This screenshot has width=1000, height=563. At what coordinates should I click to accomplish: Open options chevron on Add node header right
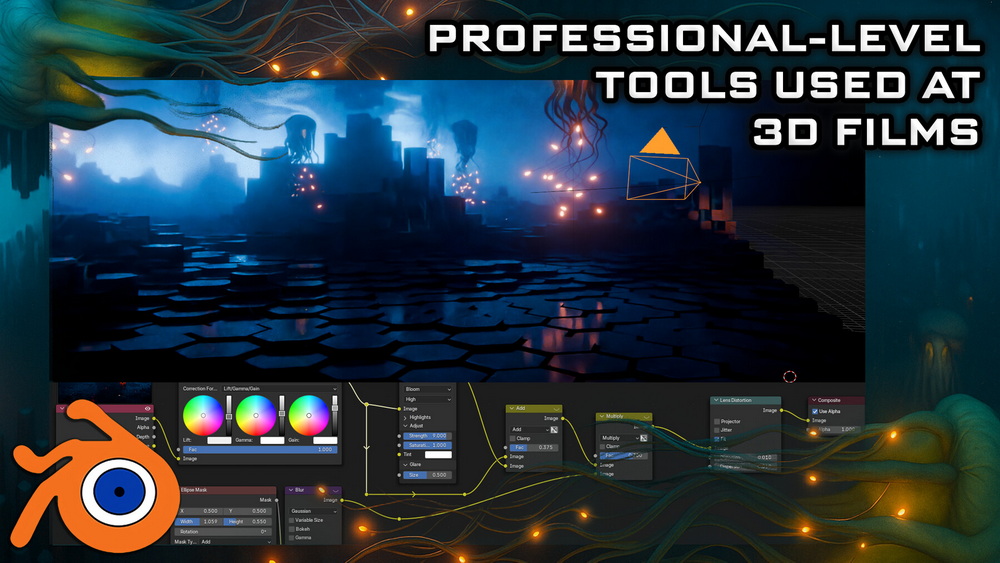pyautogui.click(x=557, y=409)
